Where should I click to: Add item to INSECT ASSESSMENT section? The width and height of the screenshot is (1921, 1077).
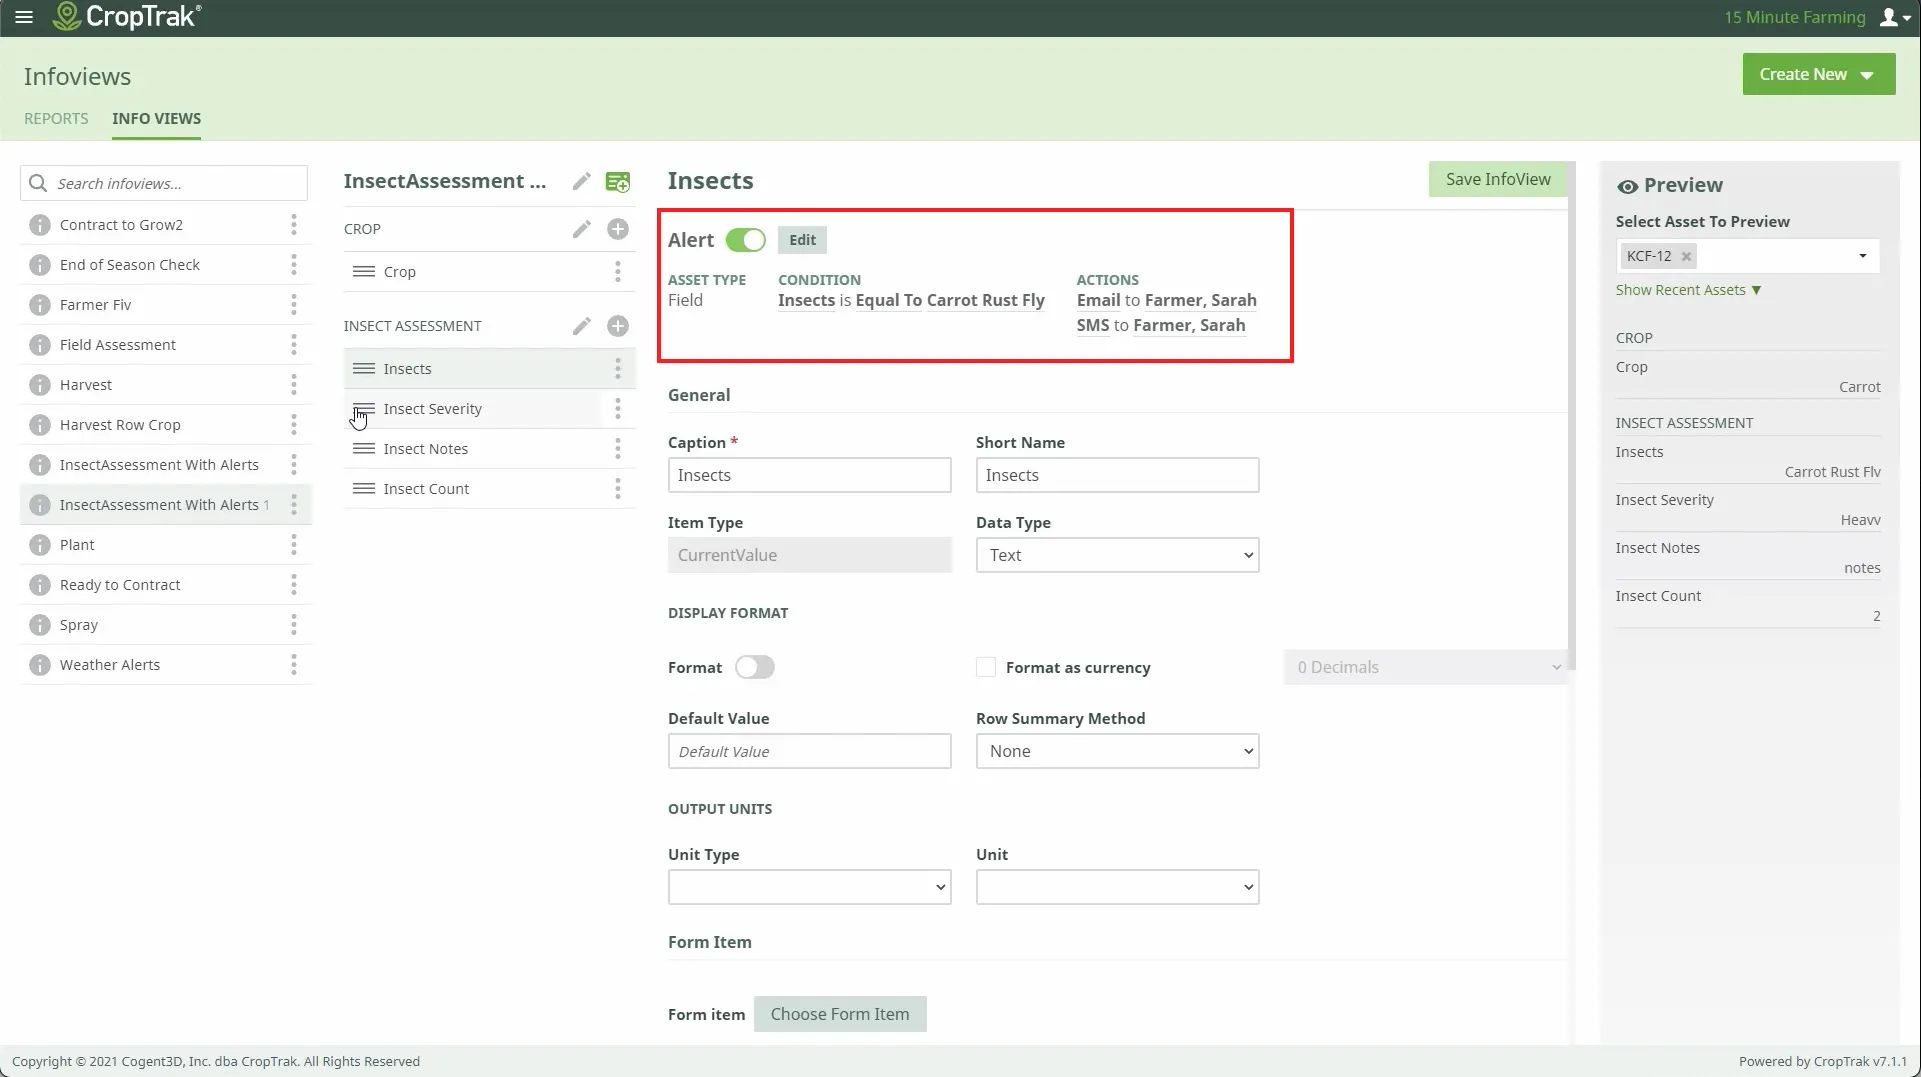(618, 326)
